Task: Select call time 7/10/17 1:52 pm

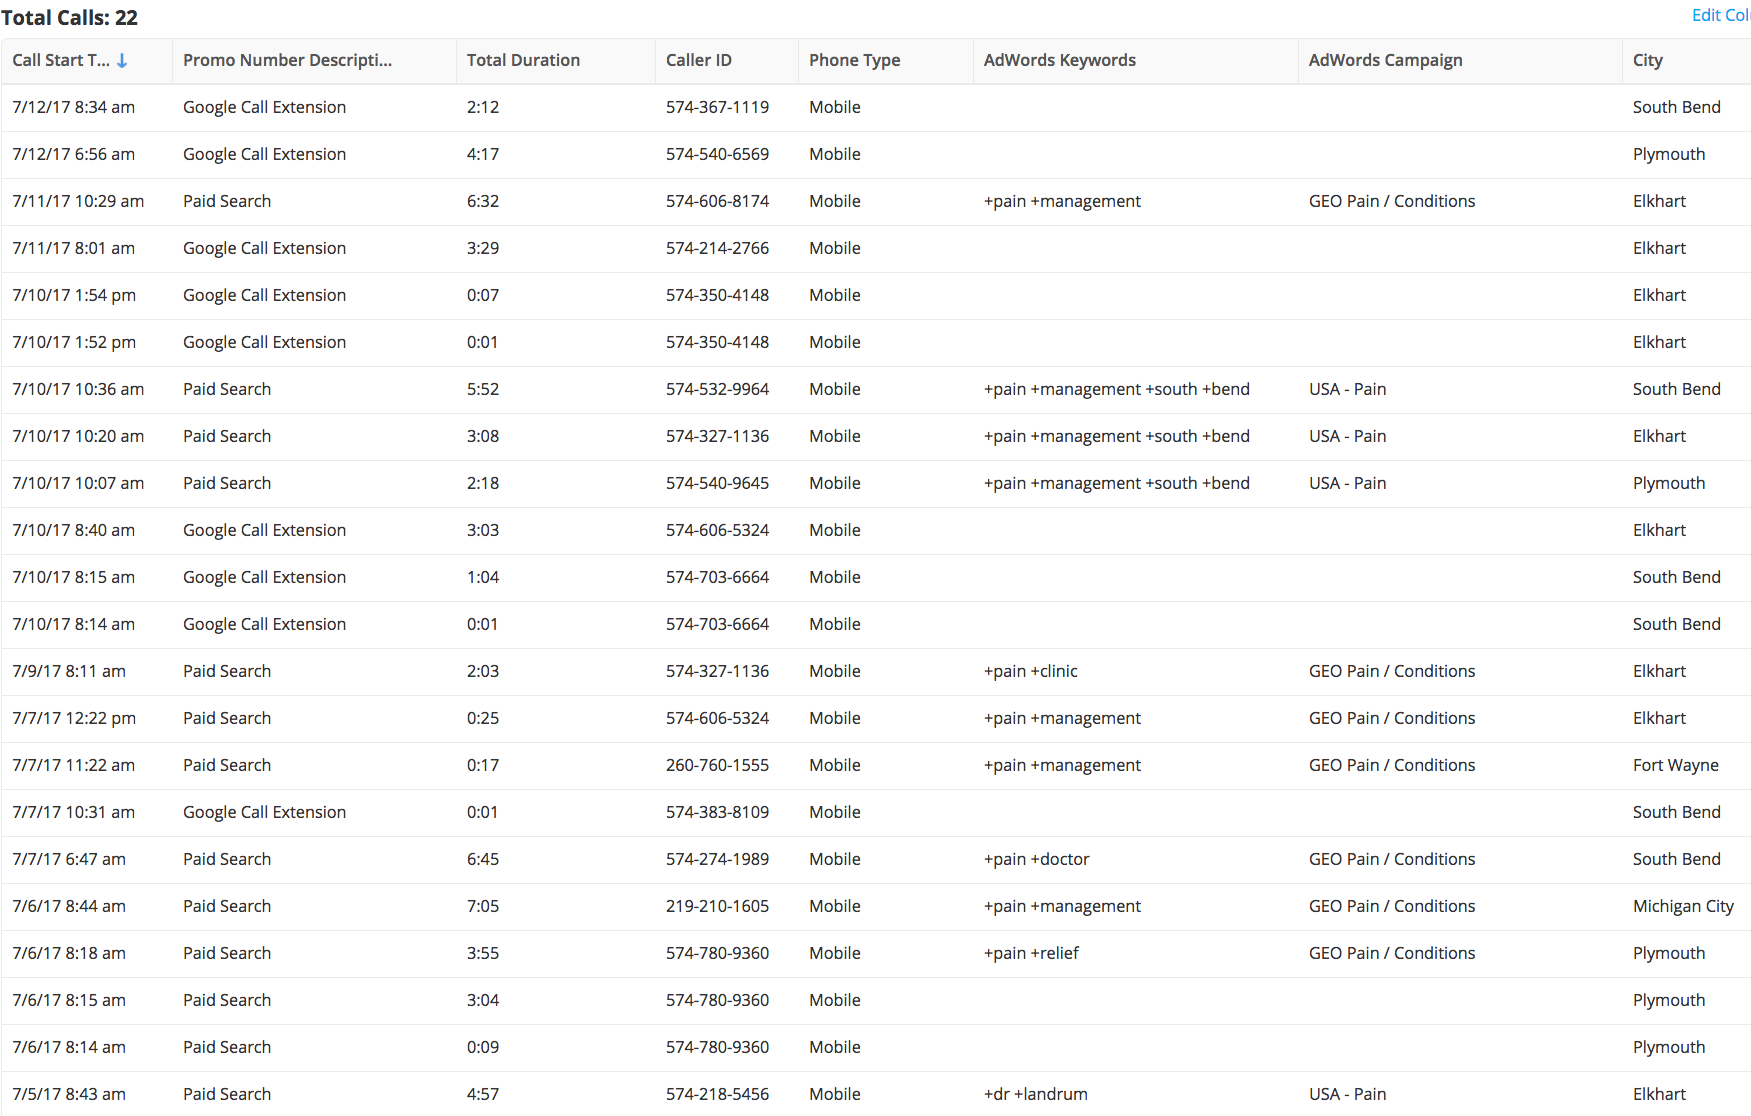Action: tap(74, 342)
